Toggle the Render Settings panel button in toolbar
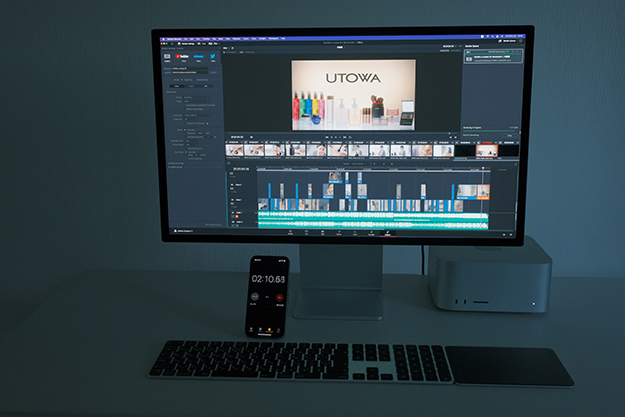 pos(186,44)
